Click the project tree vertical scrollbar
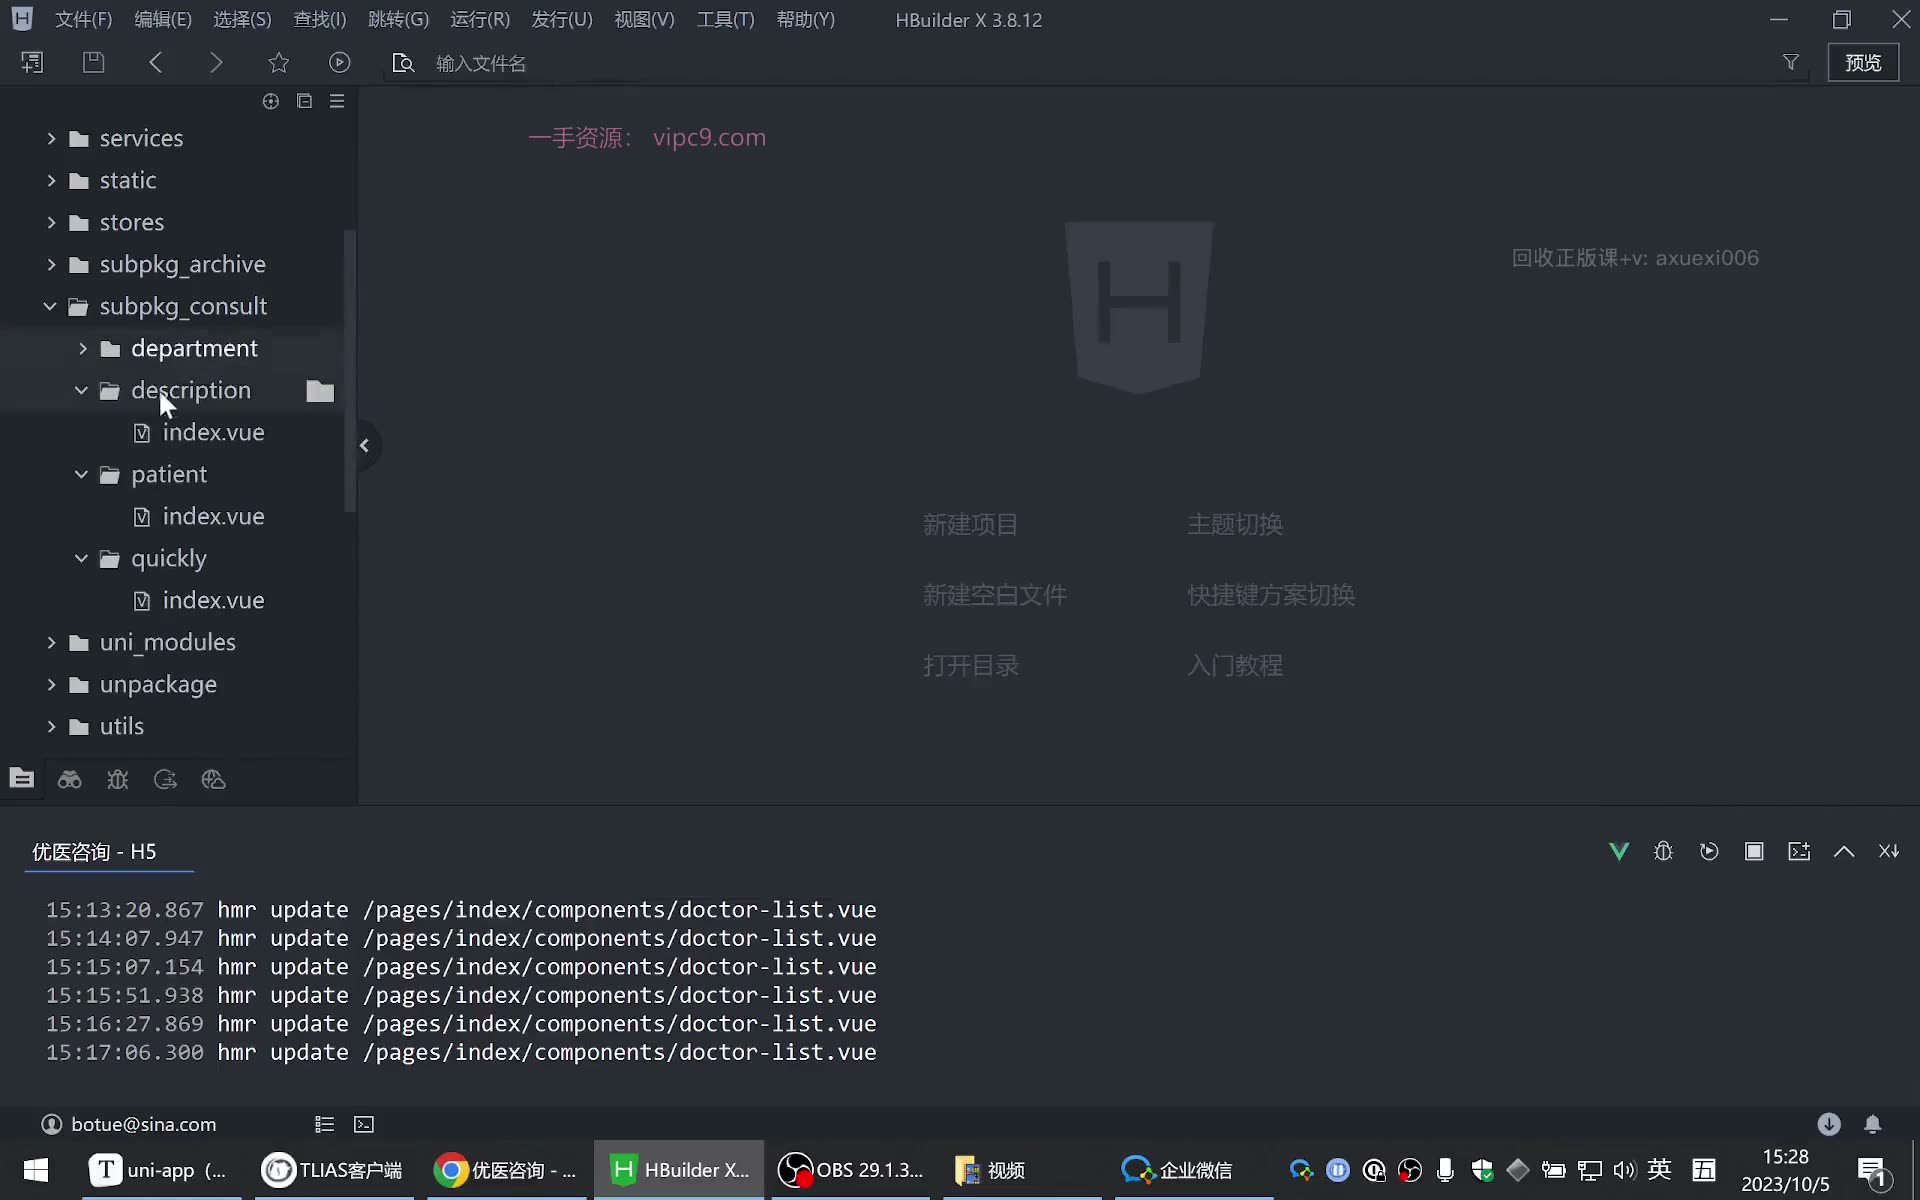This screenshot has height=1200, width=1920. [x=350, y=370]
